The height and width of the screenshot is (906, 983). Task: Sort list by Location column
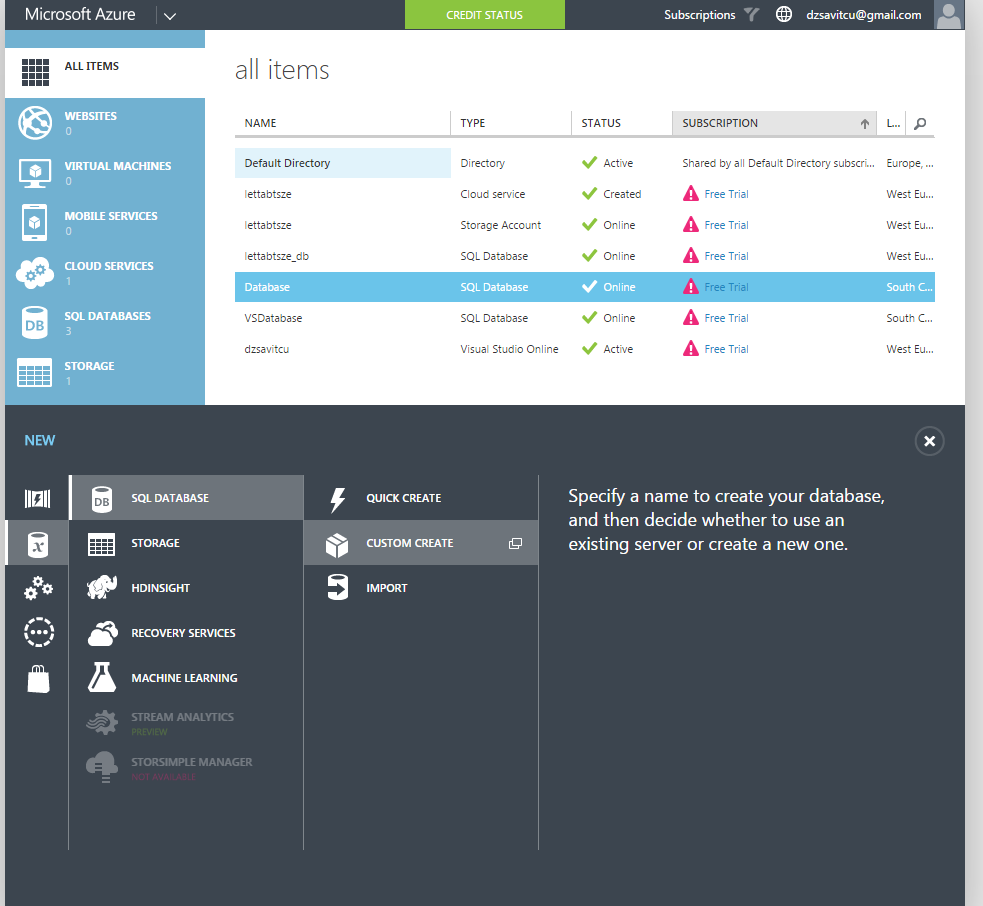[893, 123]
